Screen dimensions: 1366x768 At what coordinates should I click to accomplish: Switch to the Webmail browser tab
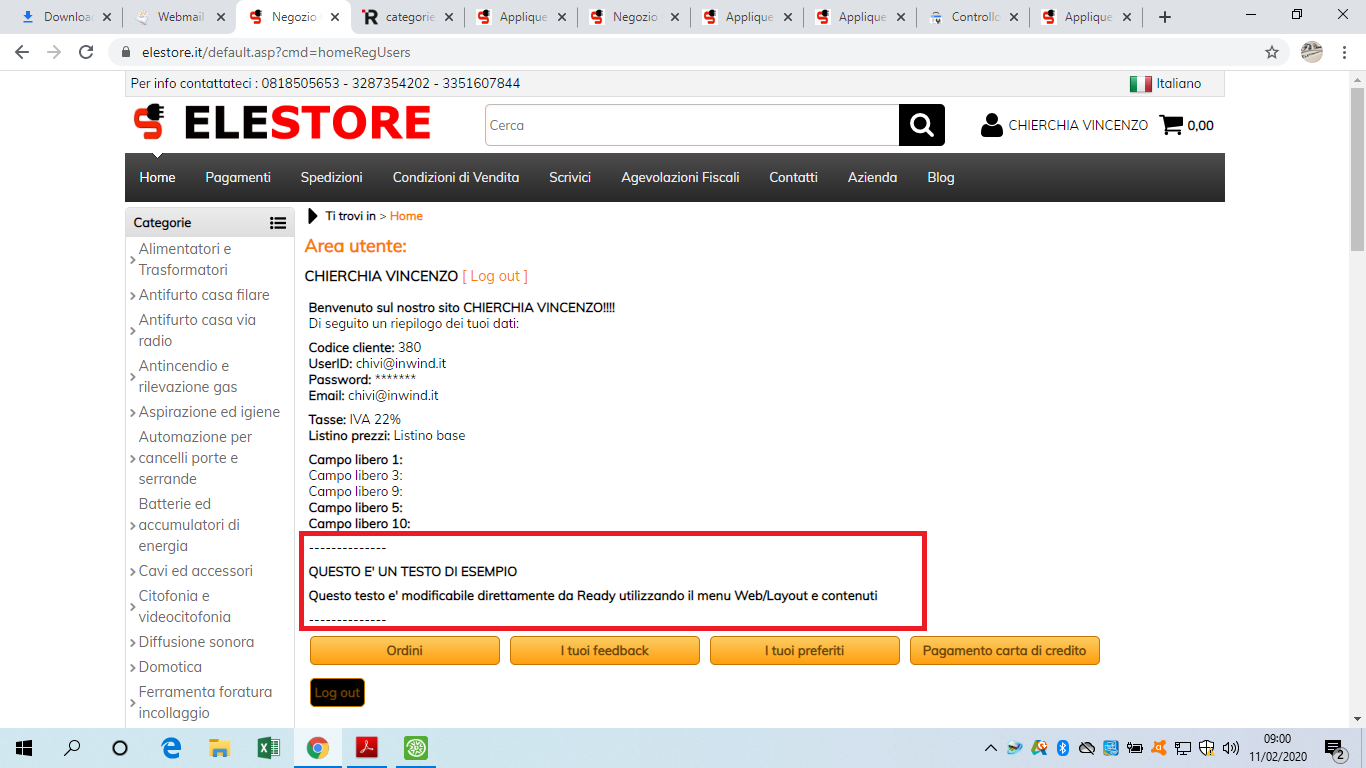(x=180, y=17)
